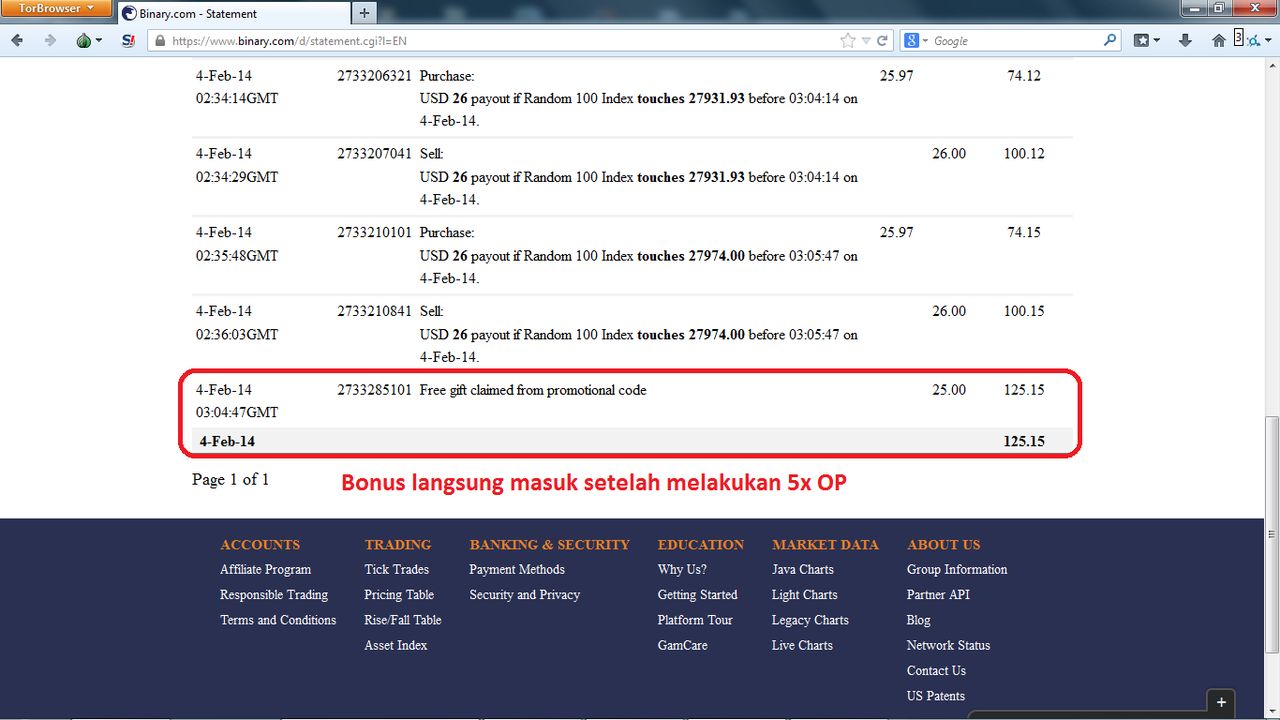1280x720 pixels.
Task: Open the Torbutton onion icon
Action: pyautogui.click(x=84, y=41)
